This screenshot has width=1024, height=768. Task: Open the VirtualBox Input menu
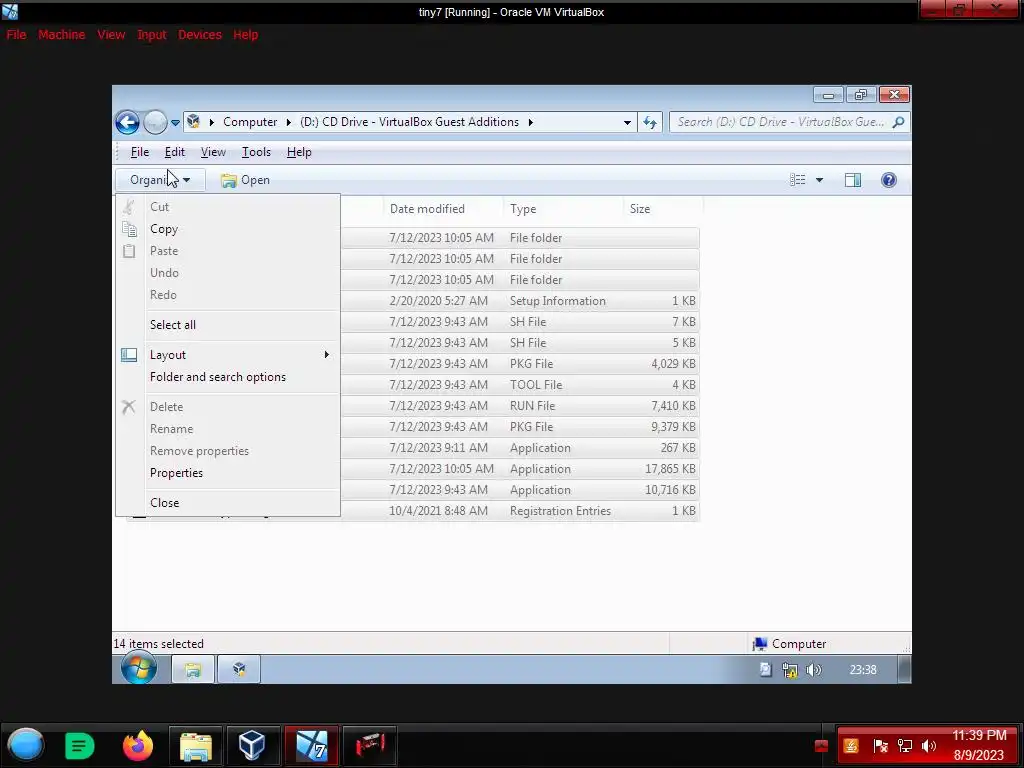(x=152, y=35)
